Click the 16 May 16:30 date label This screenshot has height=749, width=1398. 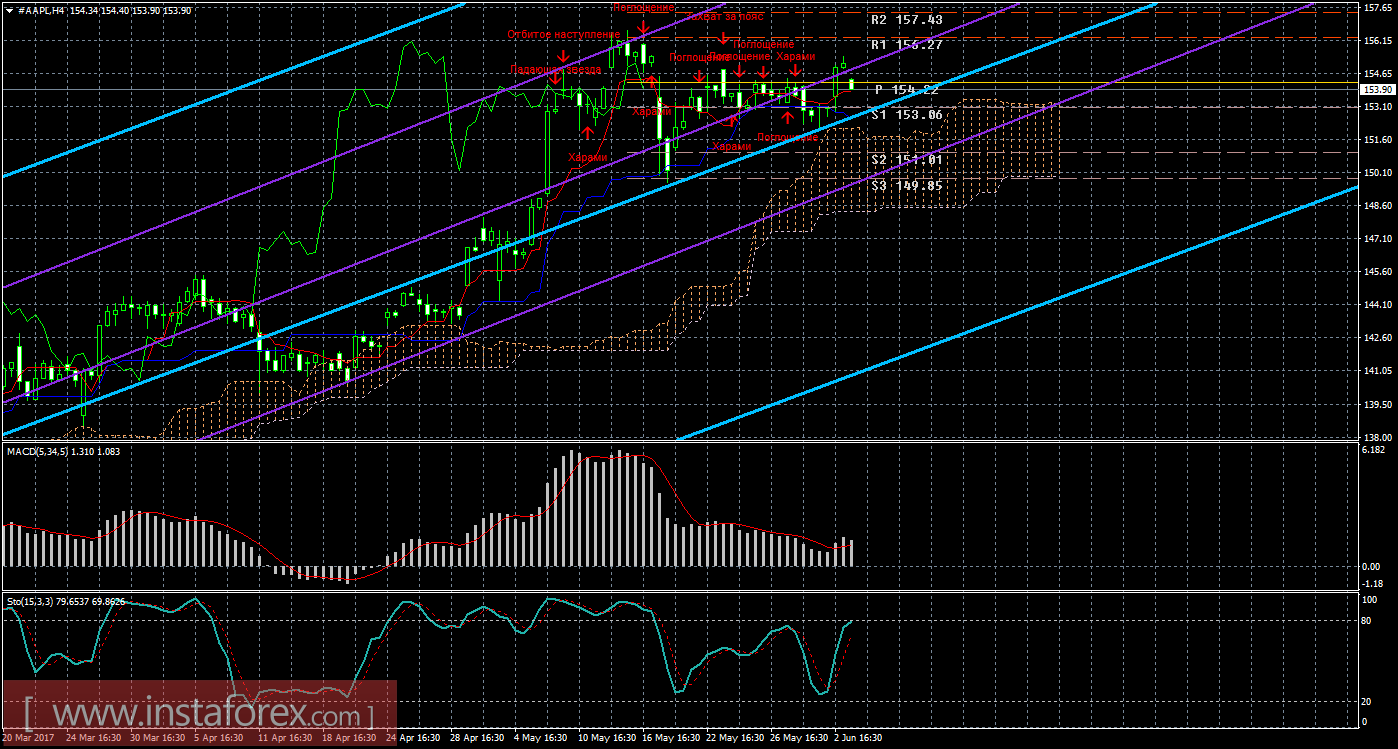tap(670, 739)
